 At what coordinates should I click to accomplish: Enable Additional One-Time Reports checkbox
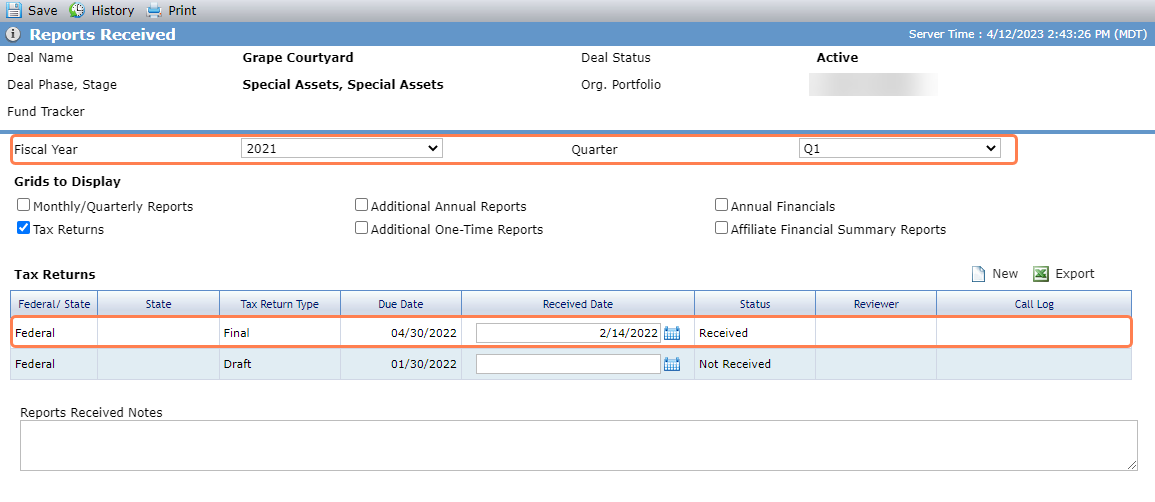pyautogui.click(x=362, y=228)
